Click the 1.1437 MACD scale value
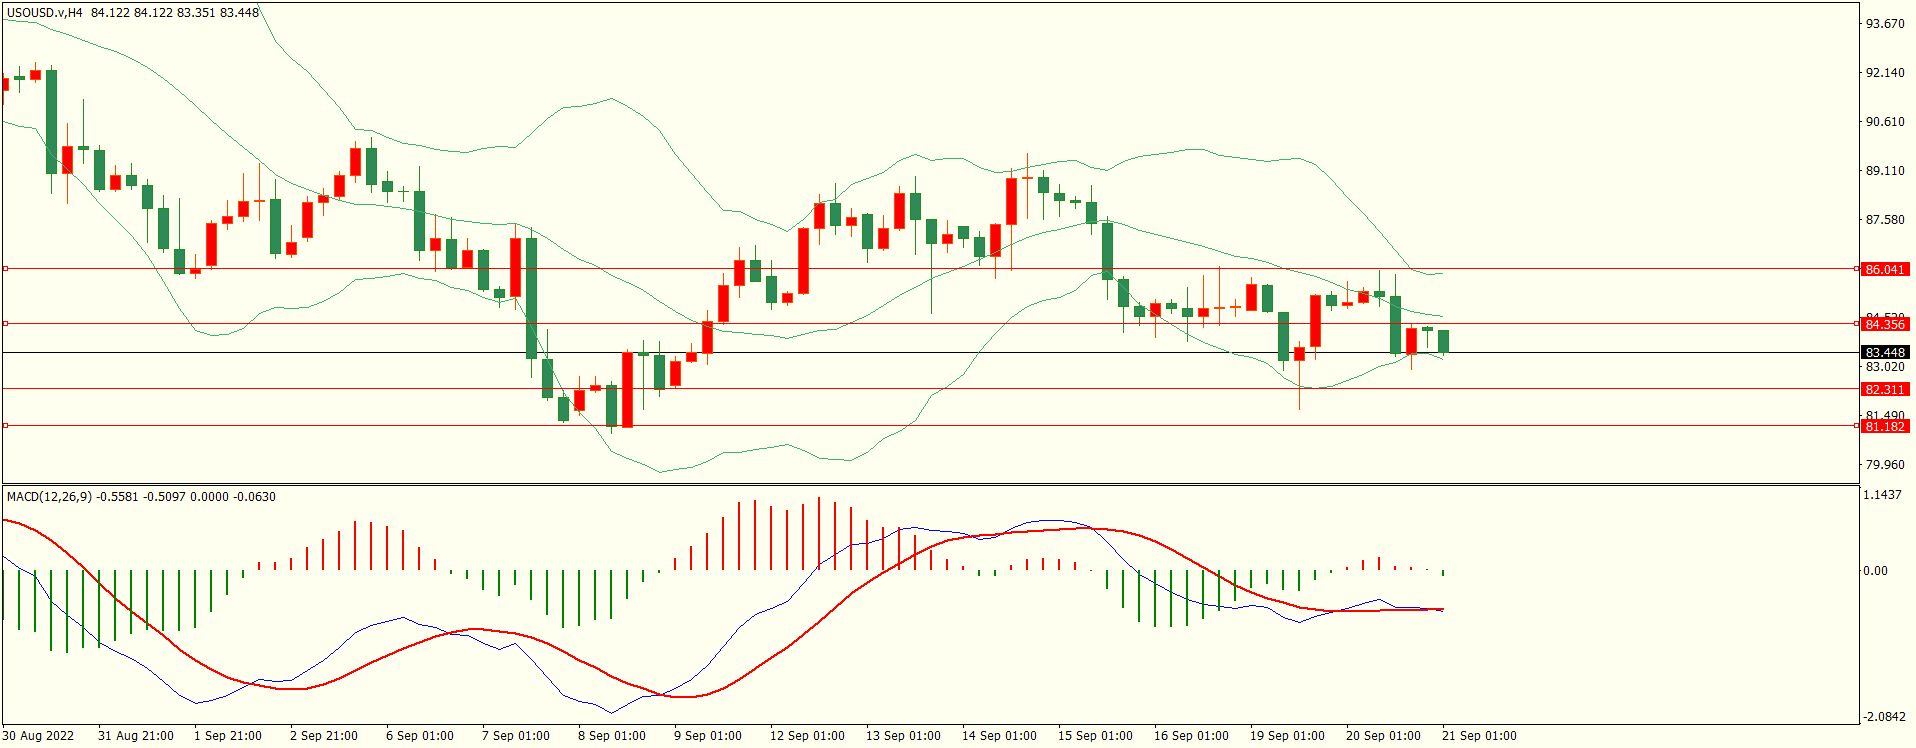The width and height of the screenshot is (1916, 748). coord(1883,495)
